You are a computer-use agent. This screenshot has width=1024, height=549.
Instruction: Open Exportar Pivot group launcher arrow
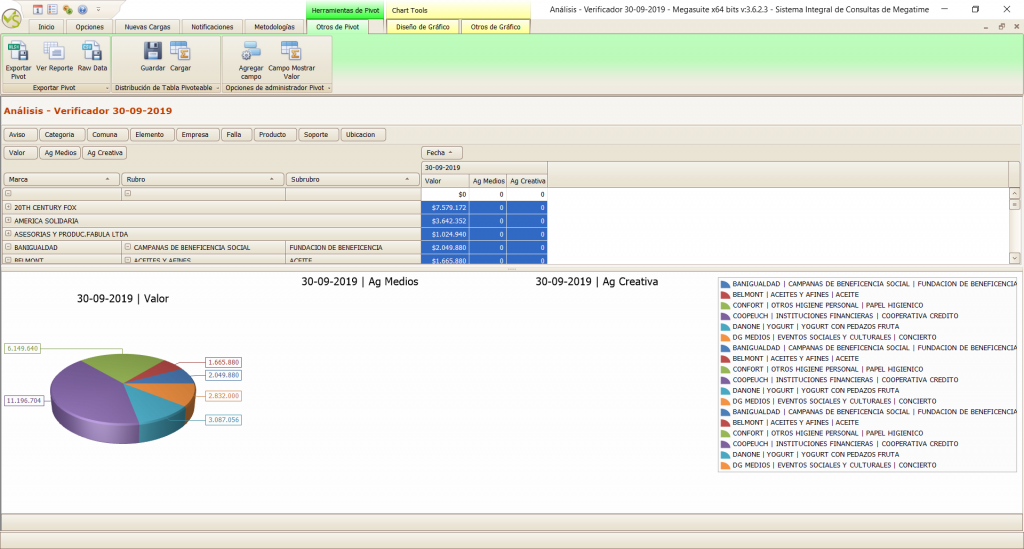tap(106, 88)
